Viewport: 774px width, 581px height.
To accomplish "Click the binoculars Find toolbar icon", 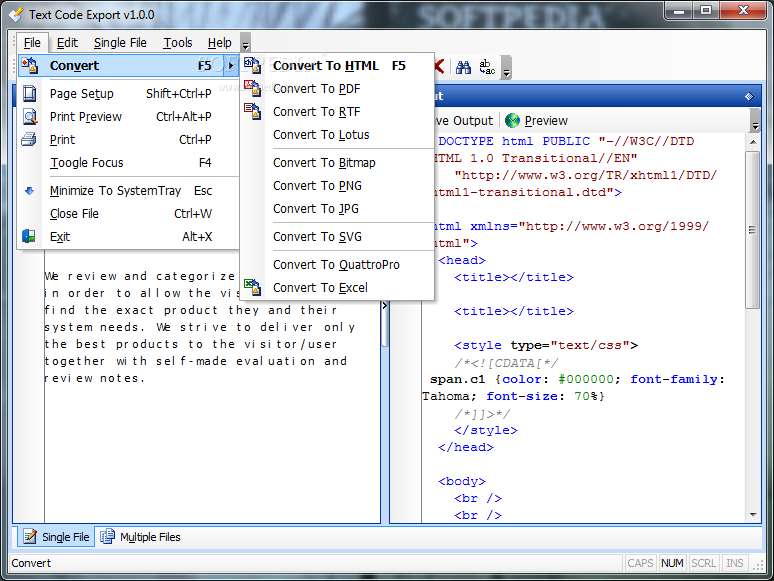I will pyautogui.click(x=463, y=67).
